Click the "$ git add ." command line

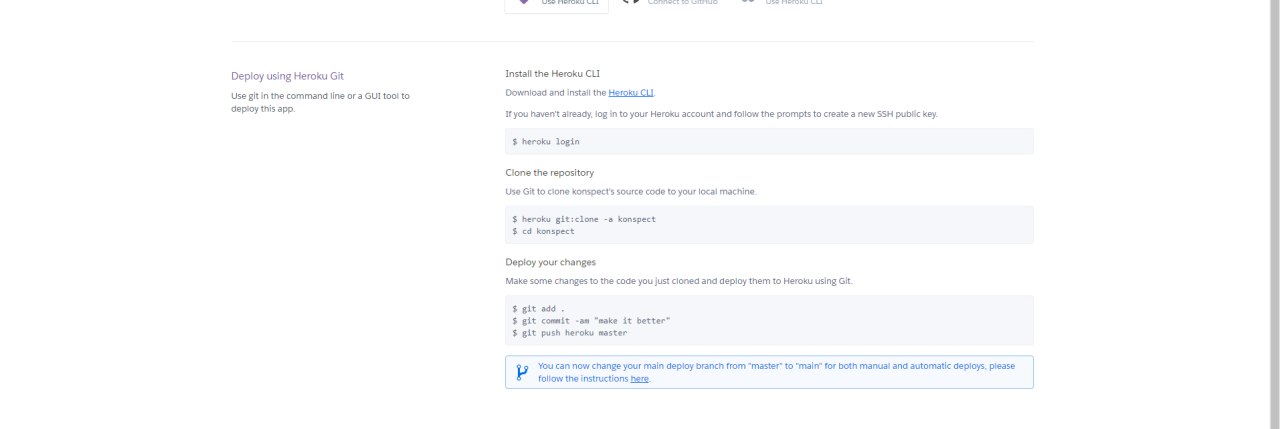click(538, 308)
